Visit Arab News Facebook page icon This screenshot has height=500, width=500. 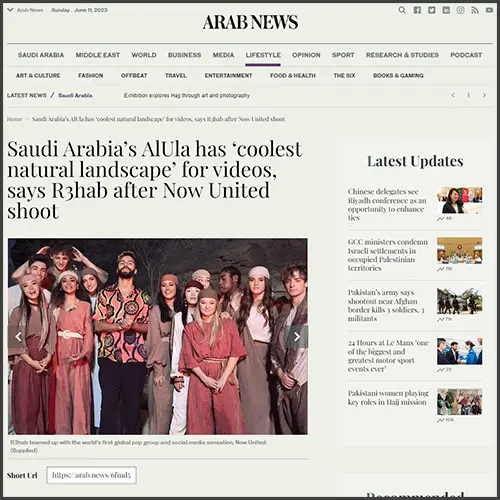417,10
